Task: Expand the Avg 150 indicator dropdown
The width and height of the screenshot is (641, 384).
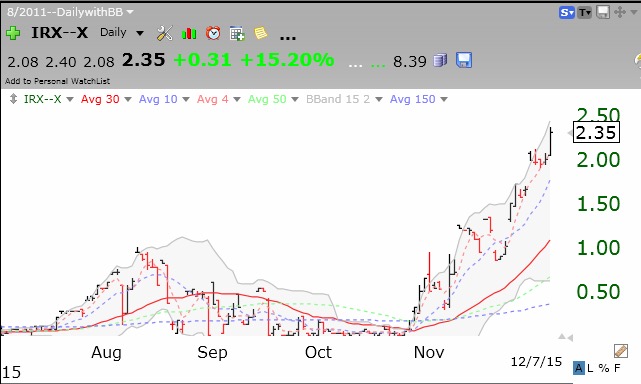Action: click(x=444, y=99)
